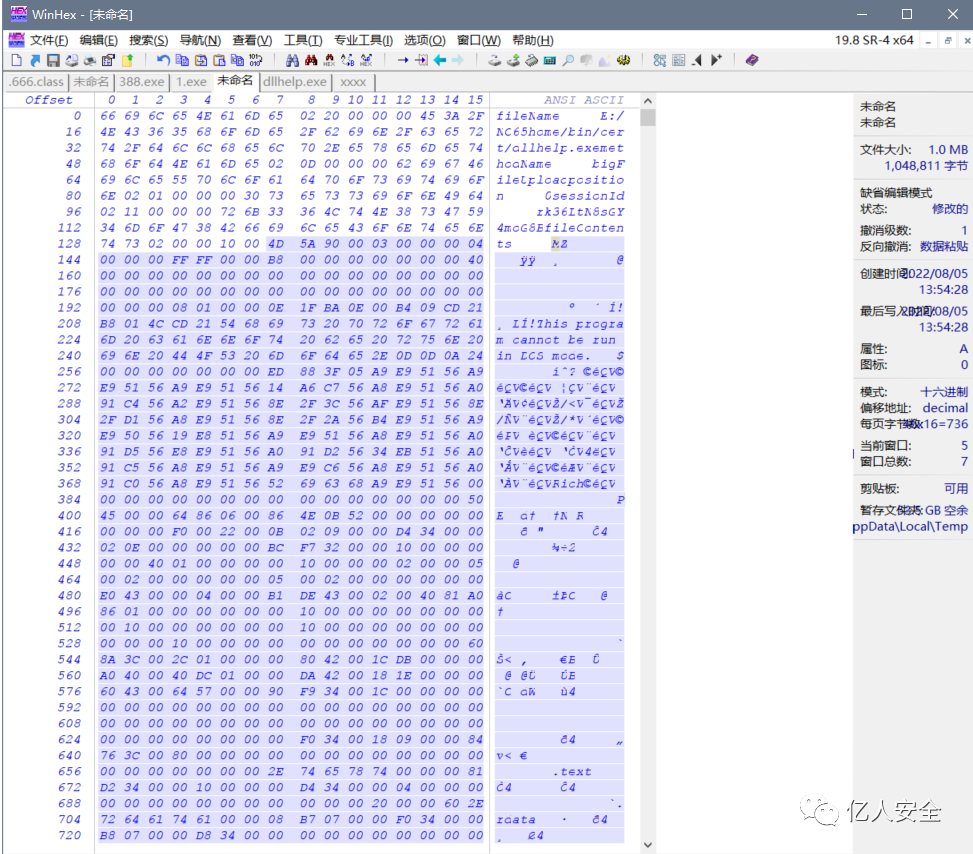Image resolution: width=973 pixels, height=854 pixels.
Task: Click the '.text' section name in ASCII column
Action: click(x=572, y=771)
